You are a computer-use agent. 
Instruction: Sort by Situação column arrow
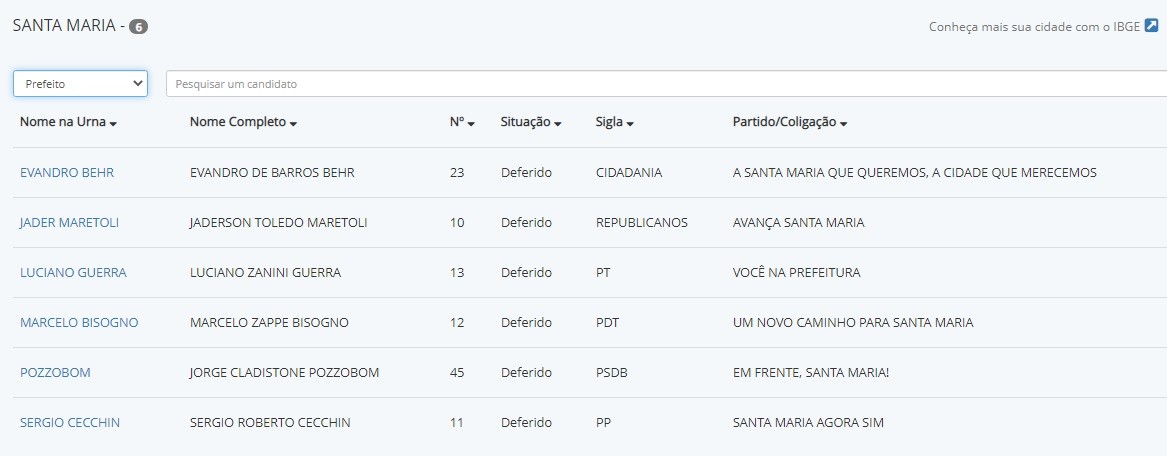(557, 124)
